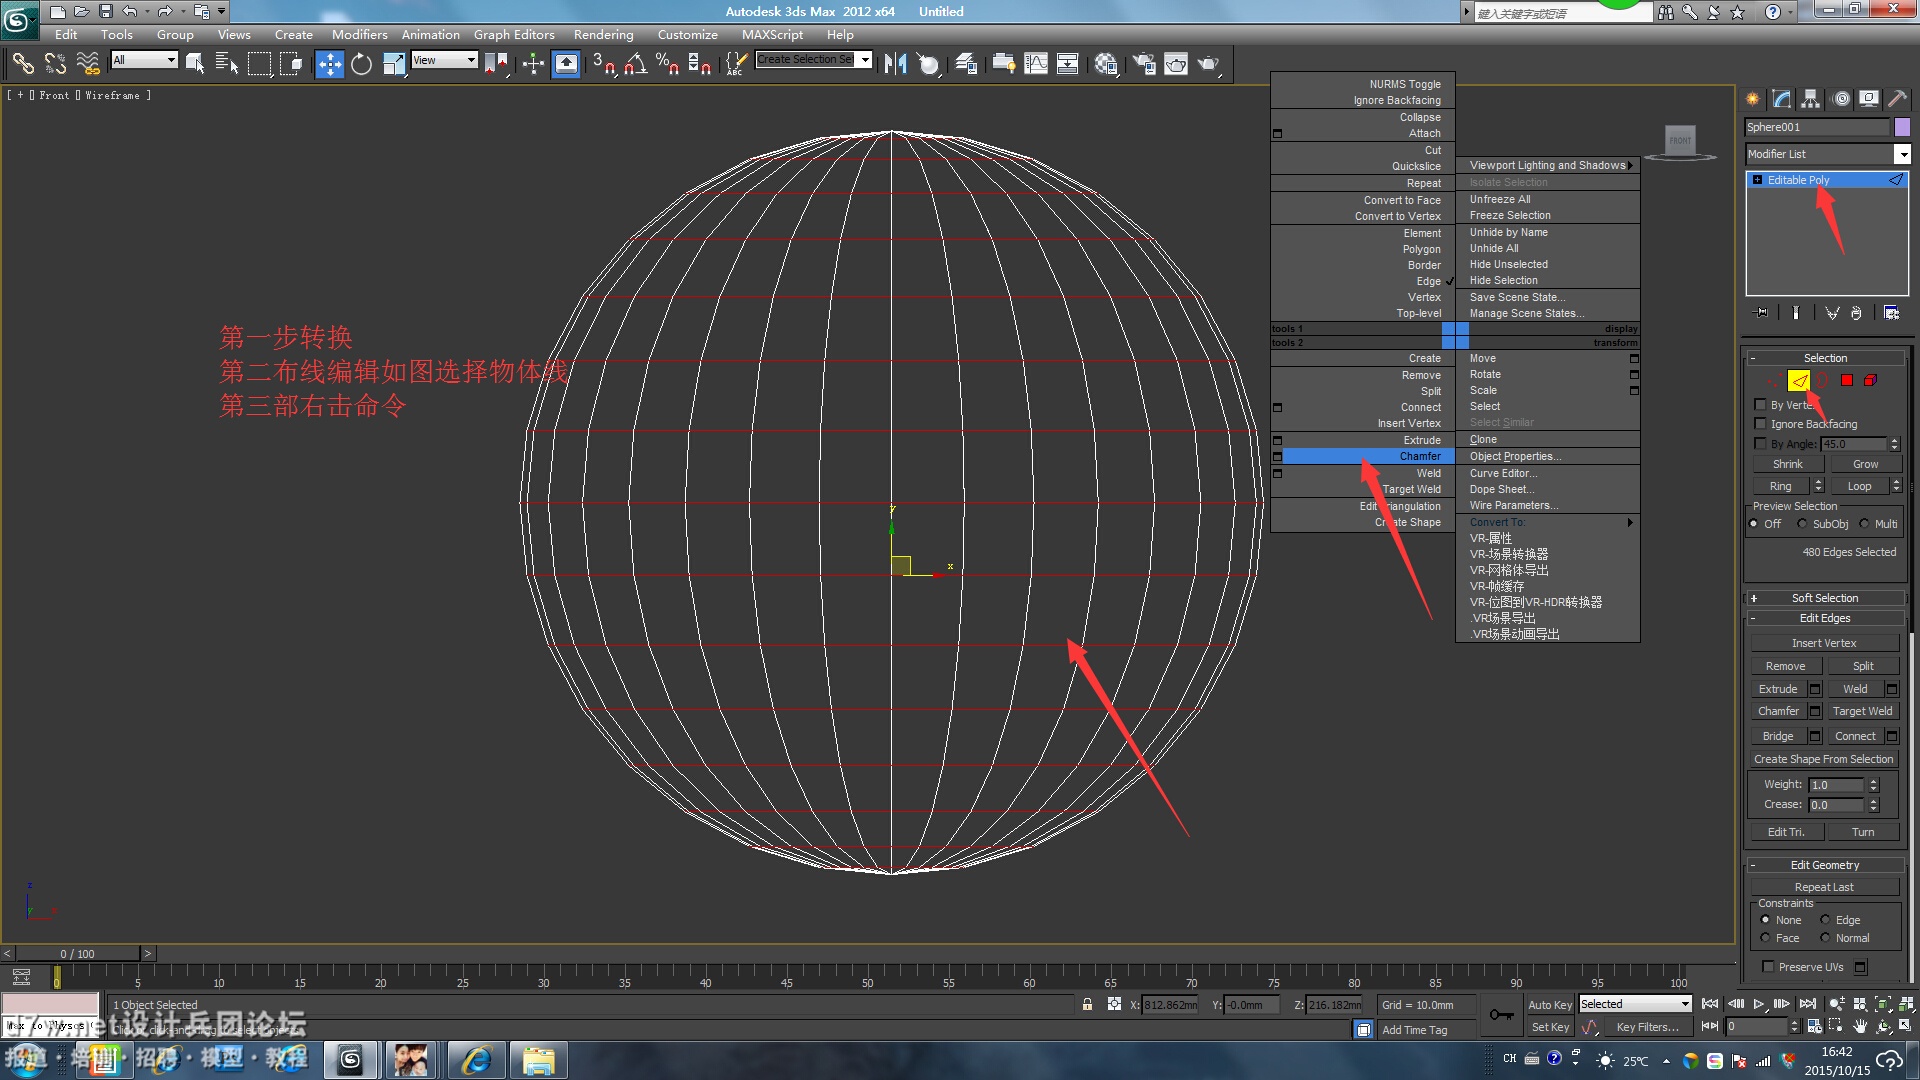Switch to the Utilities hammer panel tab
This screenshot has height=1080, width=1920.
[1897, 99]
